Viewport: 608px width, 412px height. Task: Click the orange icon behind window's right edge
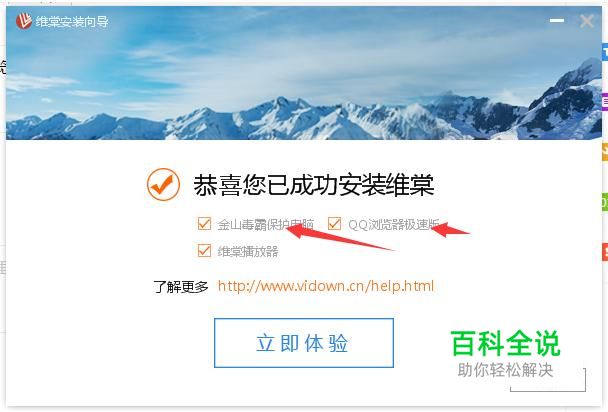605,152
